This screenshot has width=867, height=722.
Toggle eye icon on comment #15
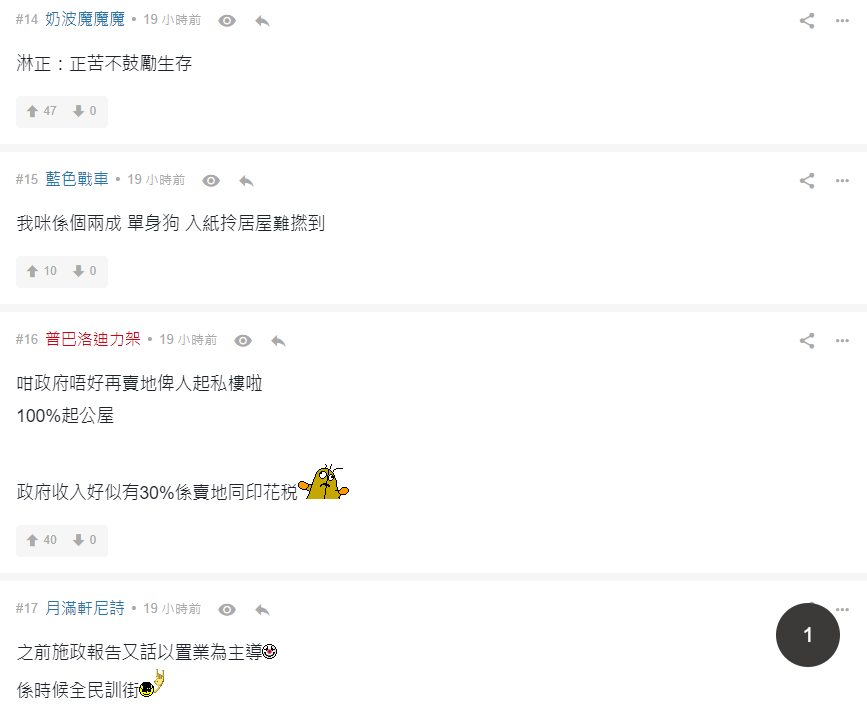[211, 181]
